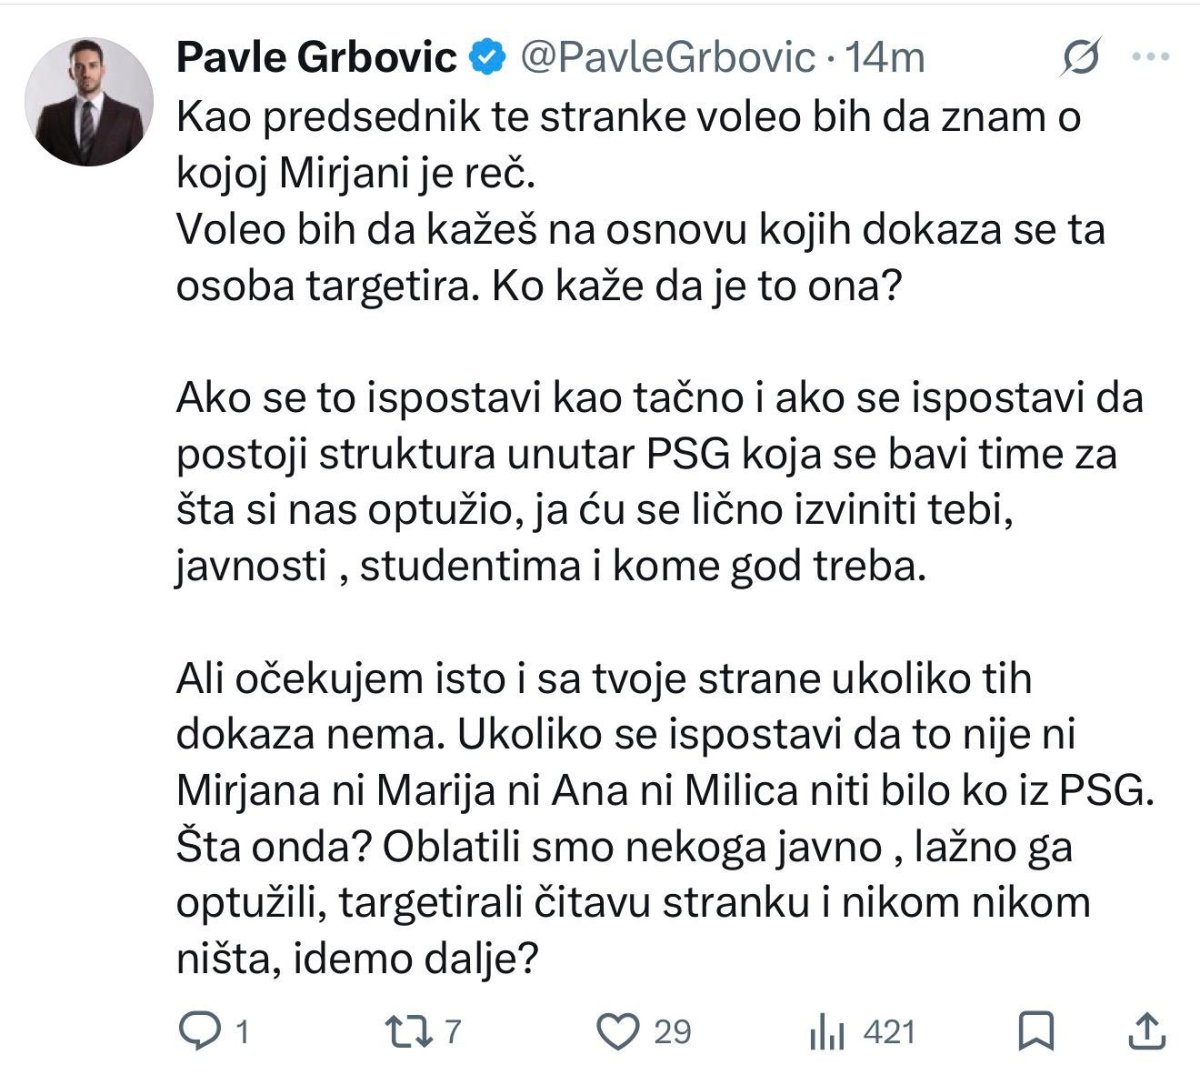
Task: Click the like count of 29
Action: (673, 1031)
